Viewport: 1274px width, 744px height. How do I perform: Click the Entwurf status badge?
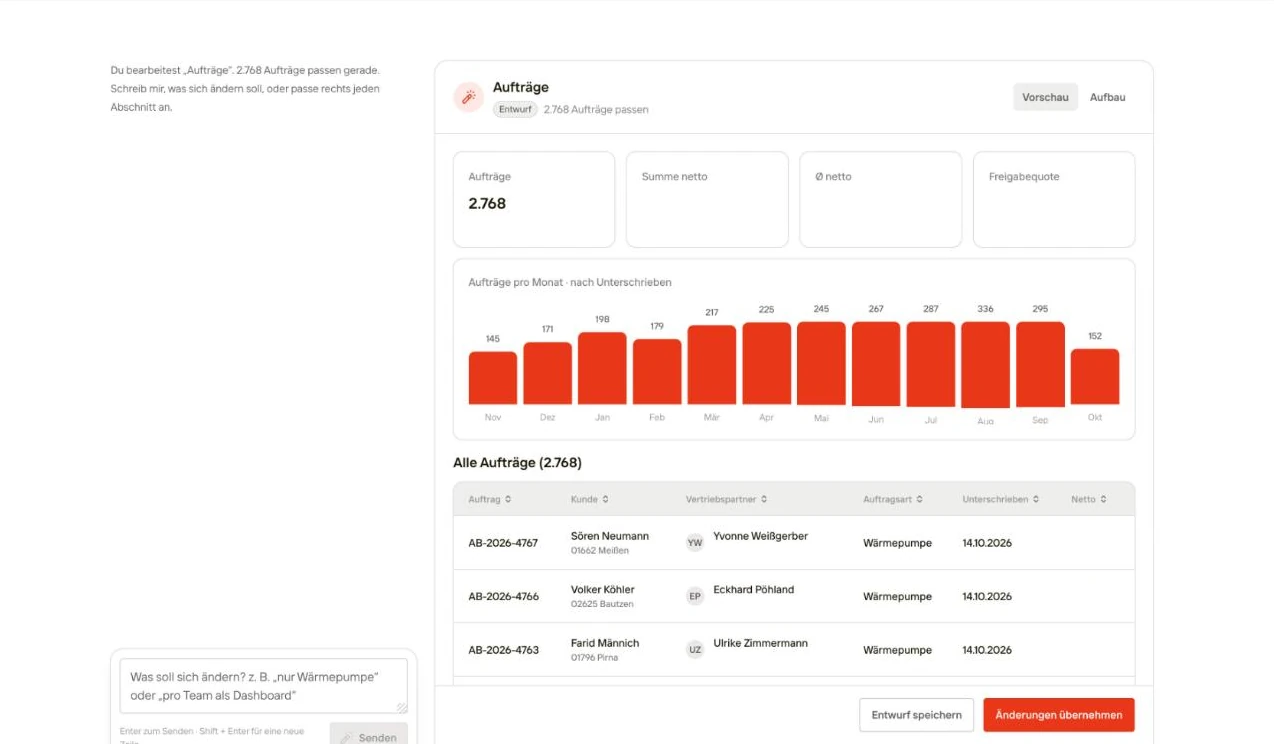pos(515,109)
